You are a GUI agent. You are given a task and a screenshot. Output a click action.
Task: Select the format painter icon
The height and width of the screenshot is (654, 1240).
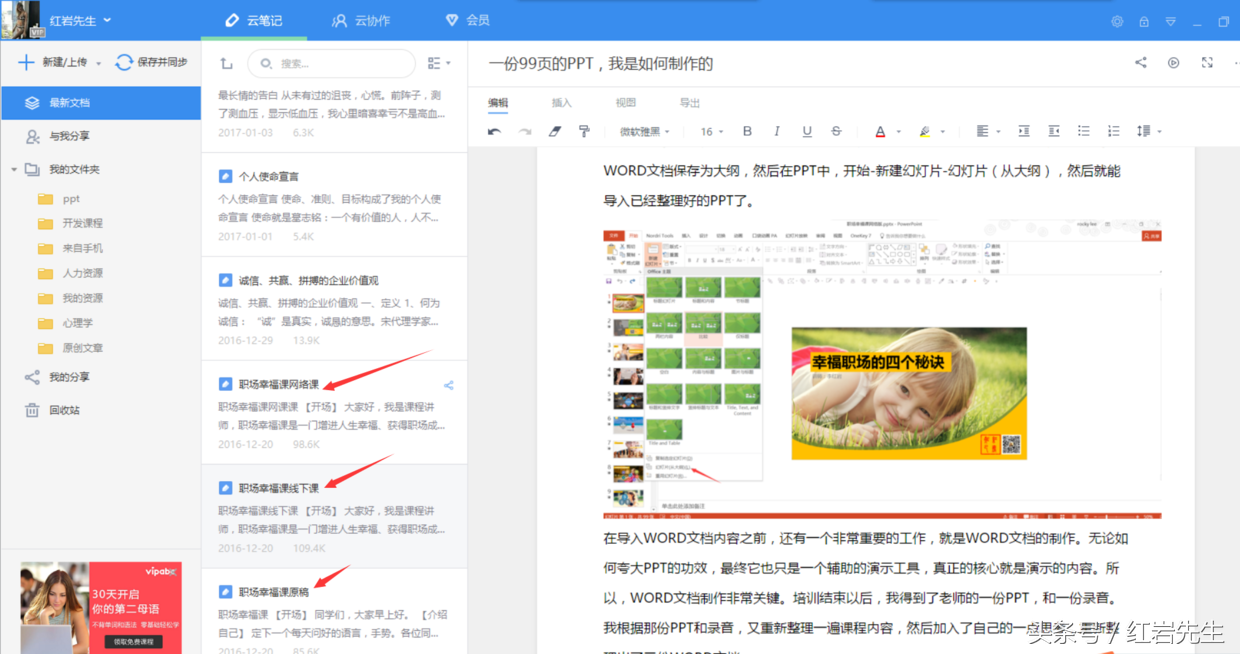point(585,131)
